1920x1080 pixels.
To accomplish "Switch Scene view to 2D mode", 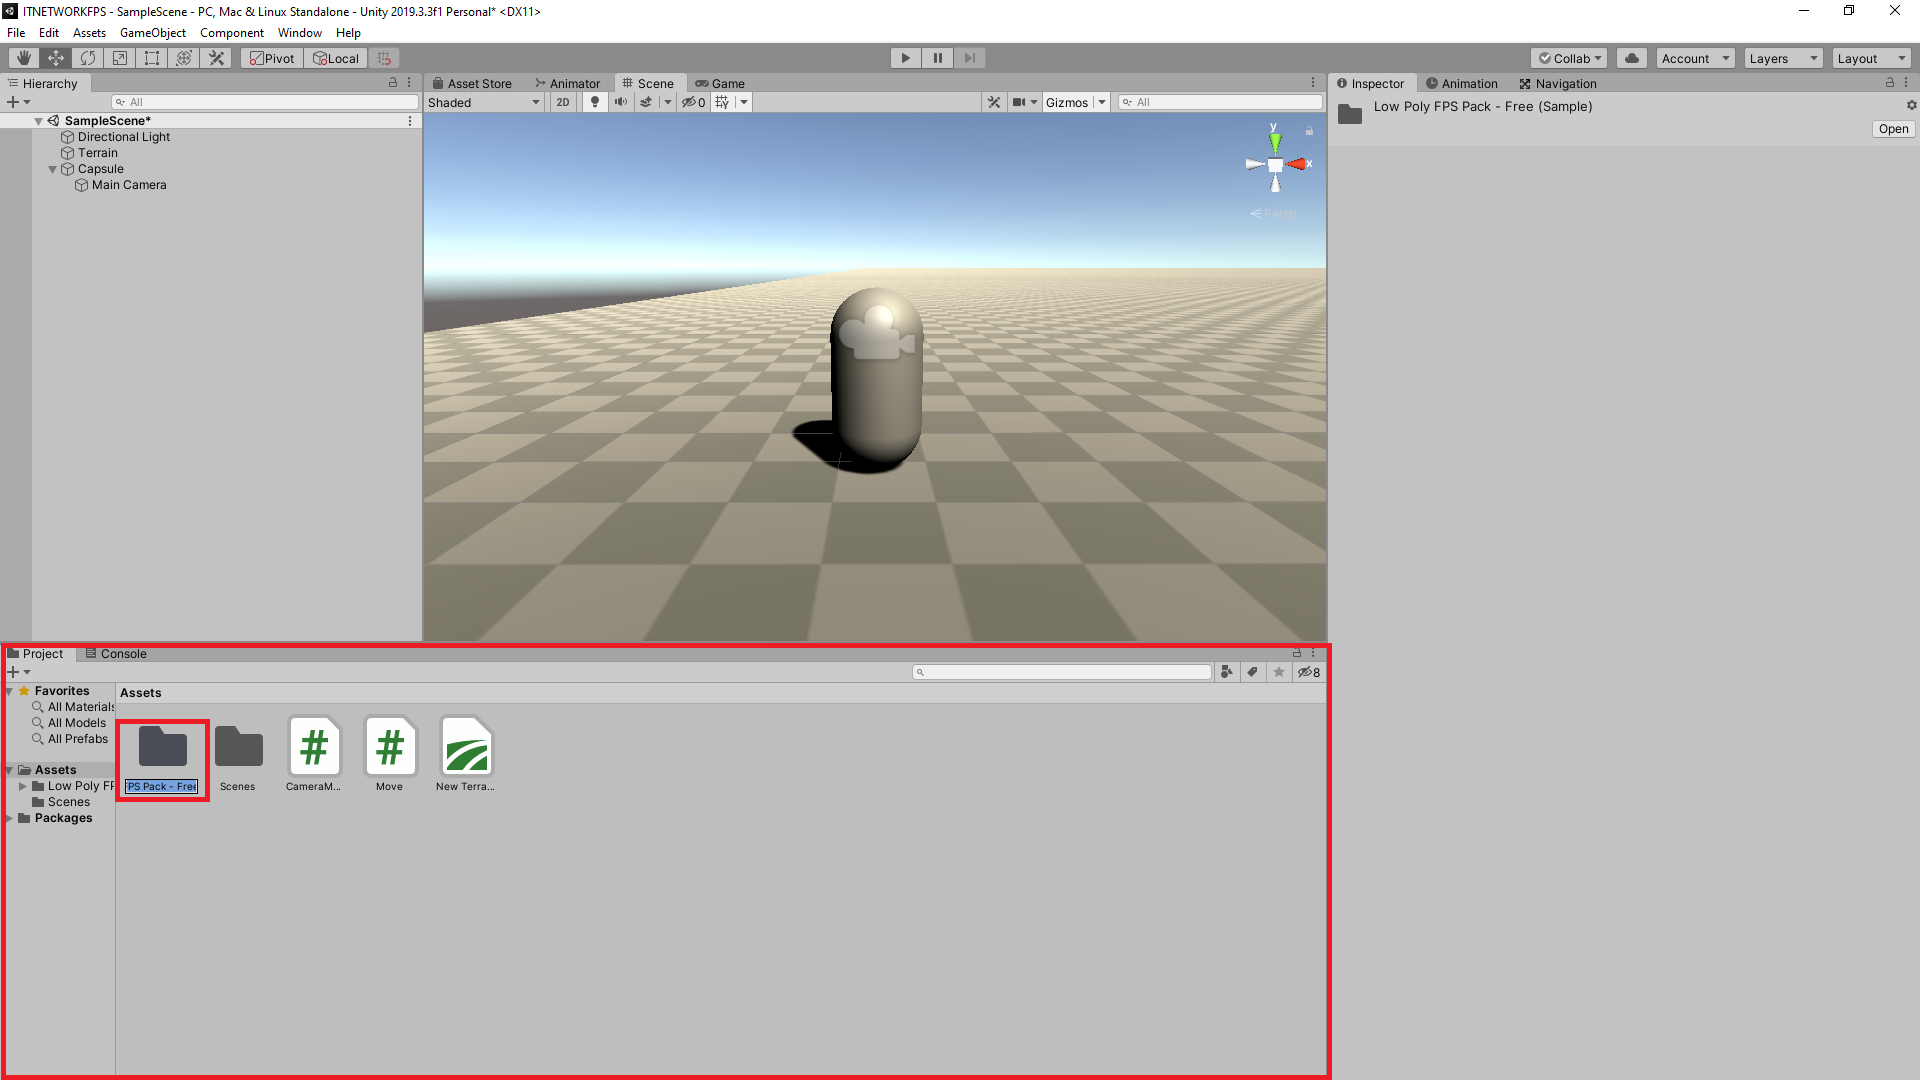I will point(562,101).
